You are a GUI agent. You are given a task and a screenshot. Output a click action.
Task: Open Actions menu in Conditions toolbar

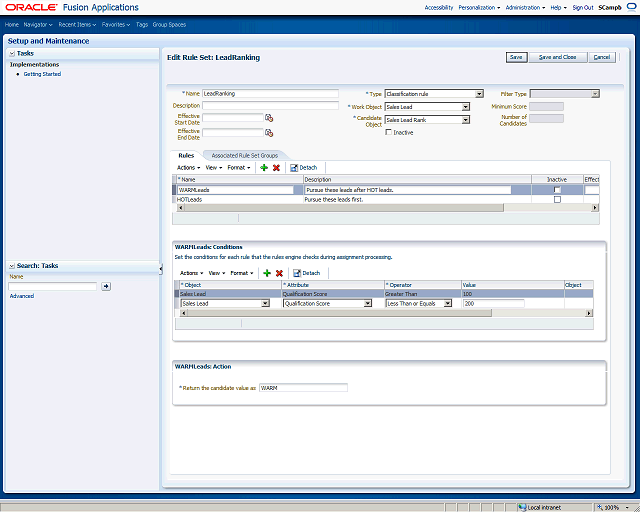191,273
